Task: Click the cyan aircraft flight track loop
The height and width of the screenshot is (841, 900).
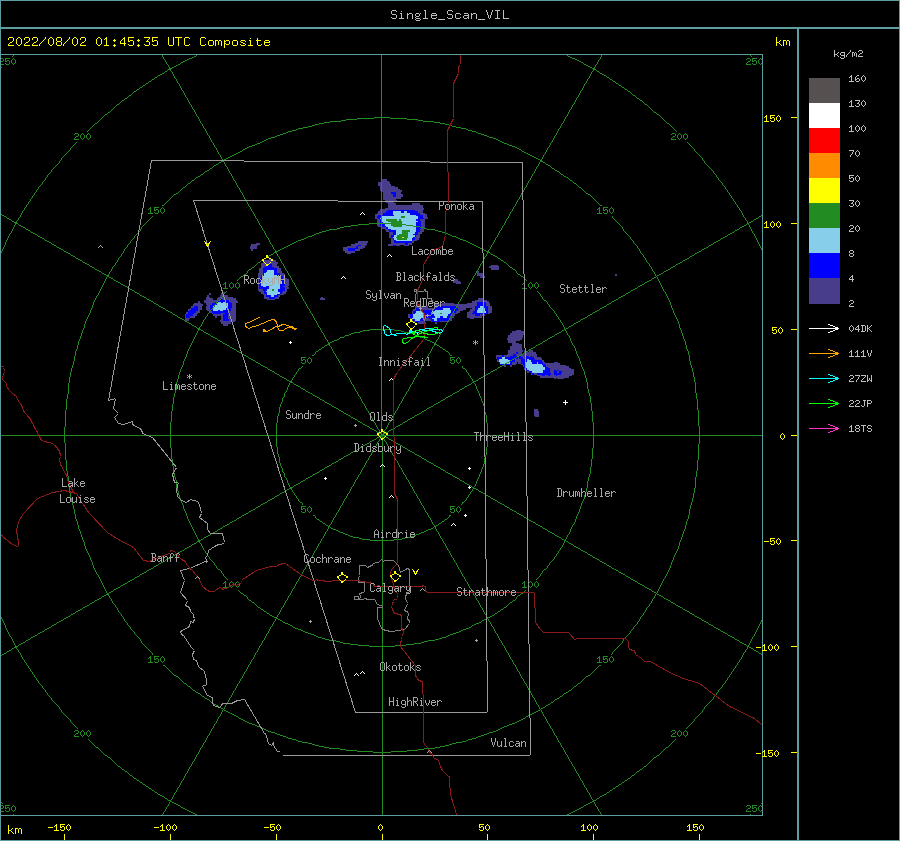Action: (x=412, y=332)
